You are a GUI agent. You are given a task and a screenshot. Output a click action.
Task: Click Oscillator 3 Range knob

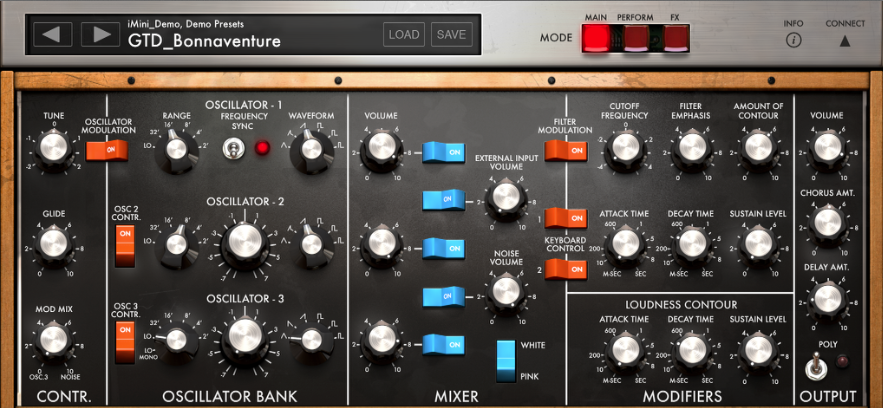177,340
